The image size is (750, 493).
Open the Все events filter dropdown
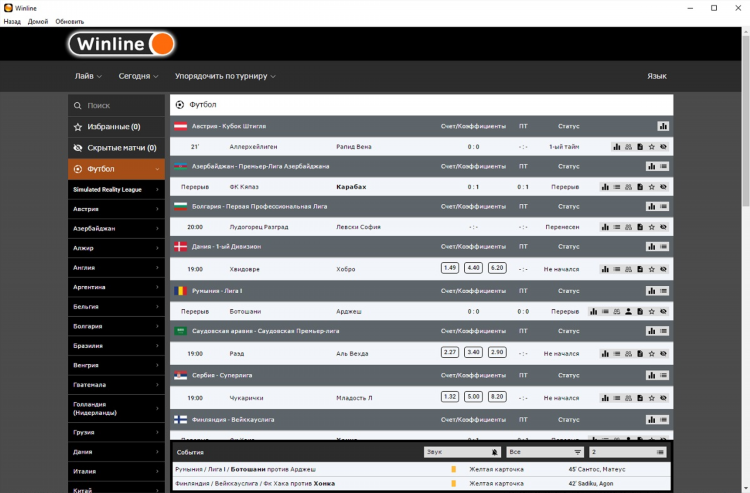tap(545, 452)
